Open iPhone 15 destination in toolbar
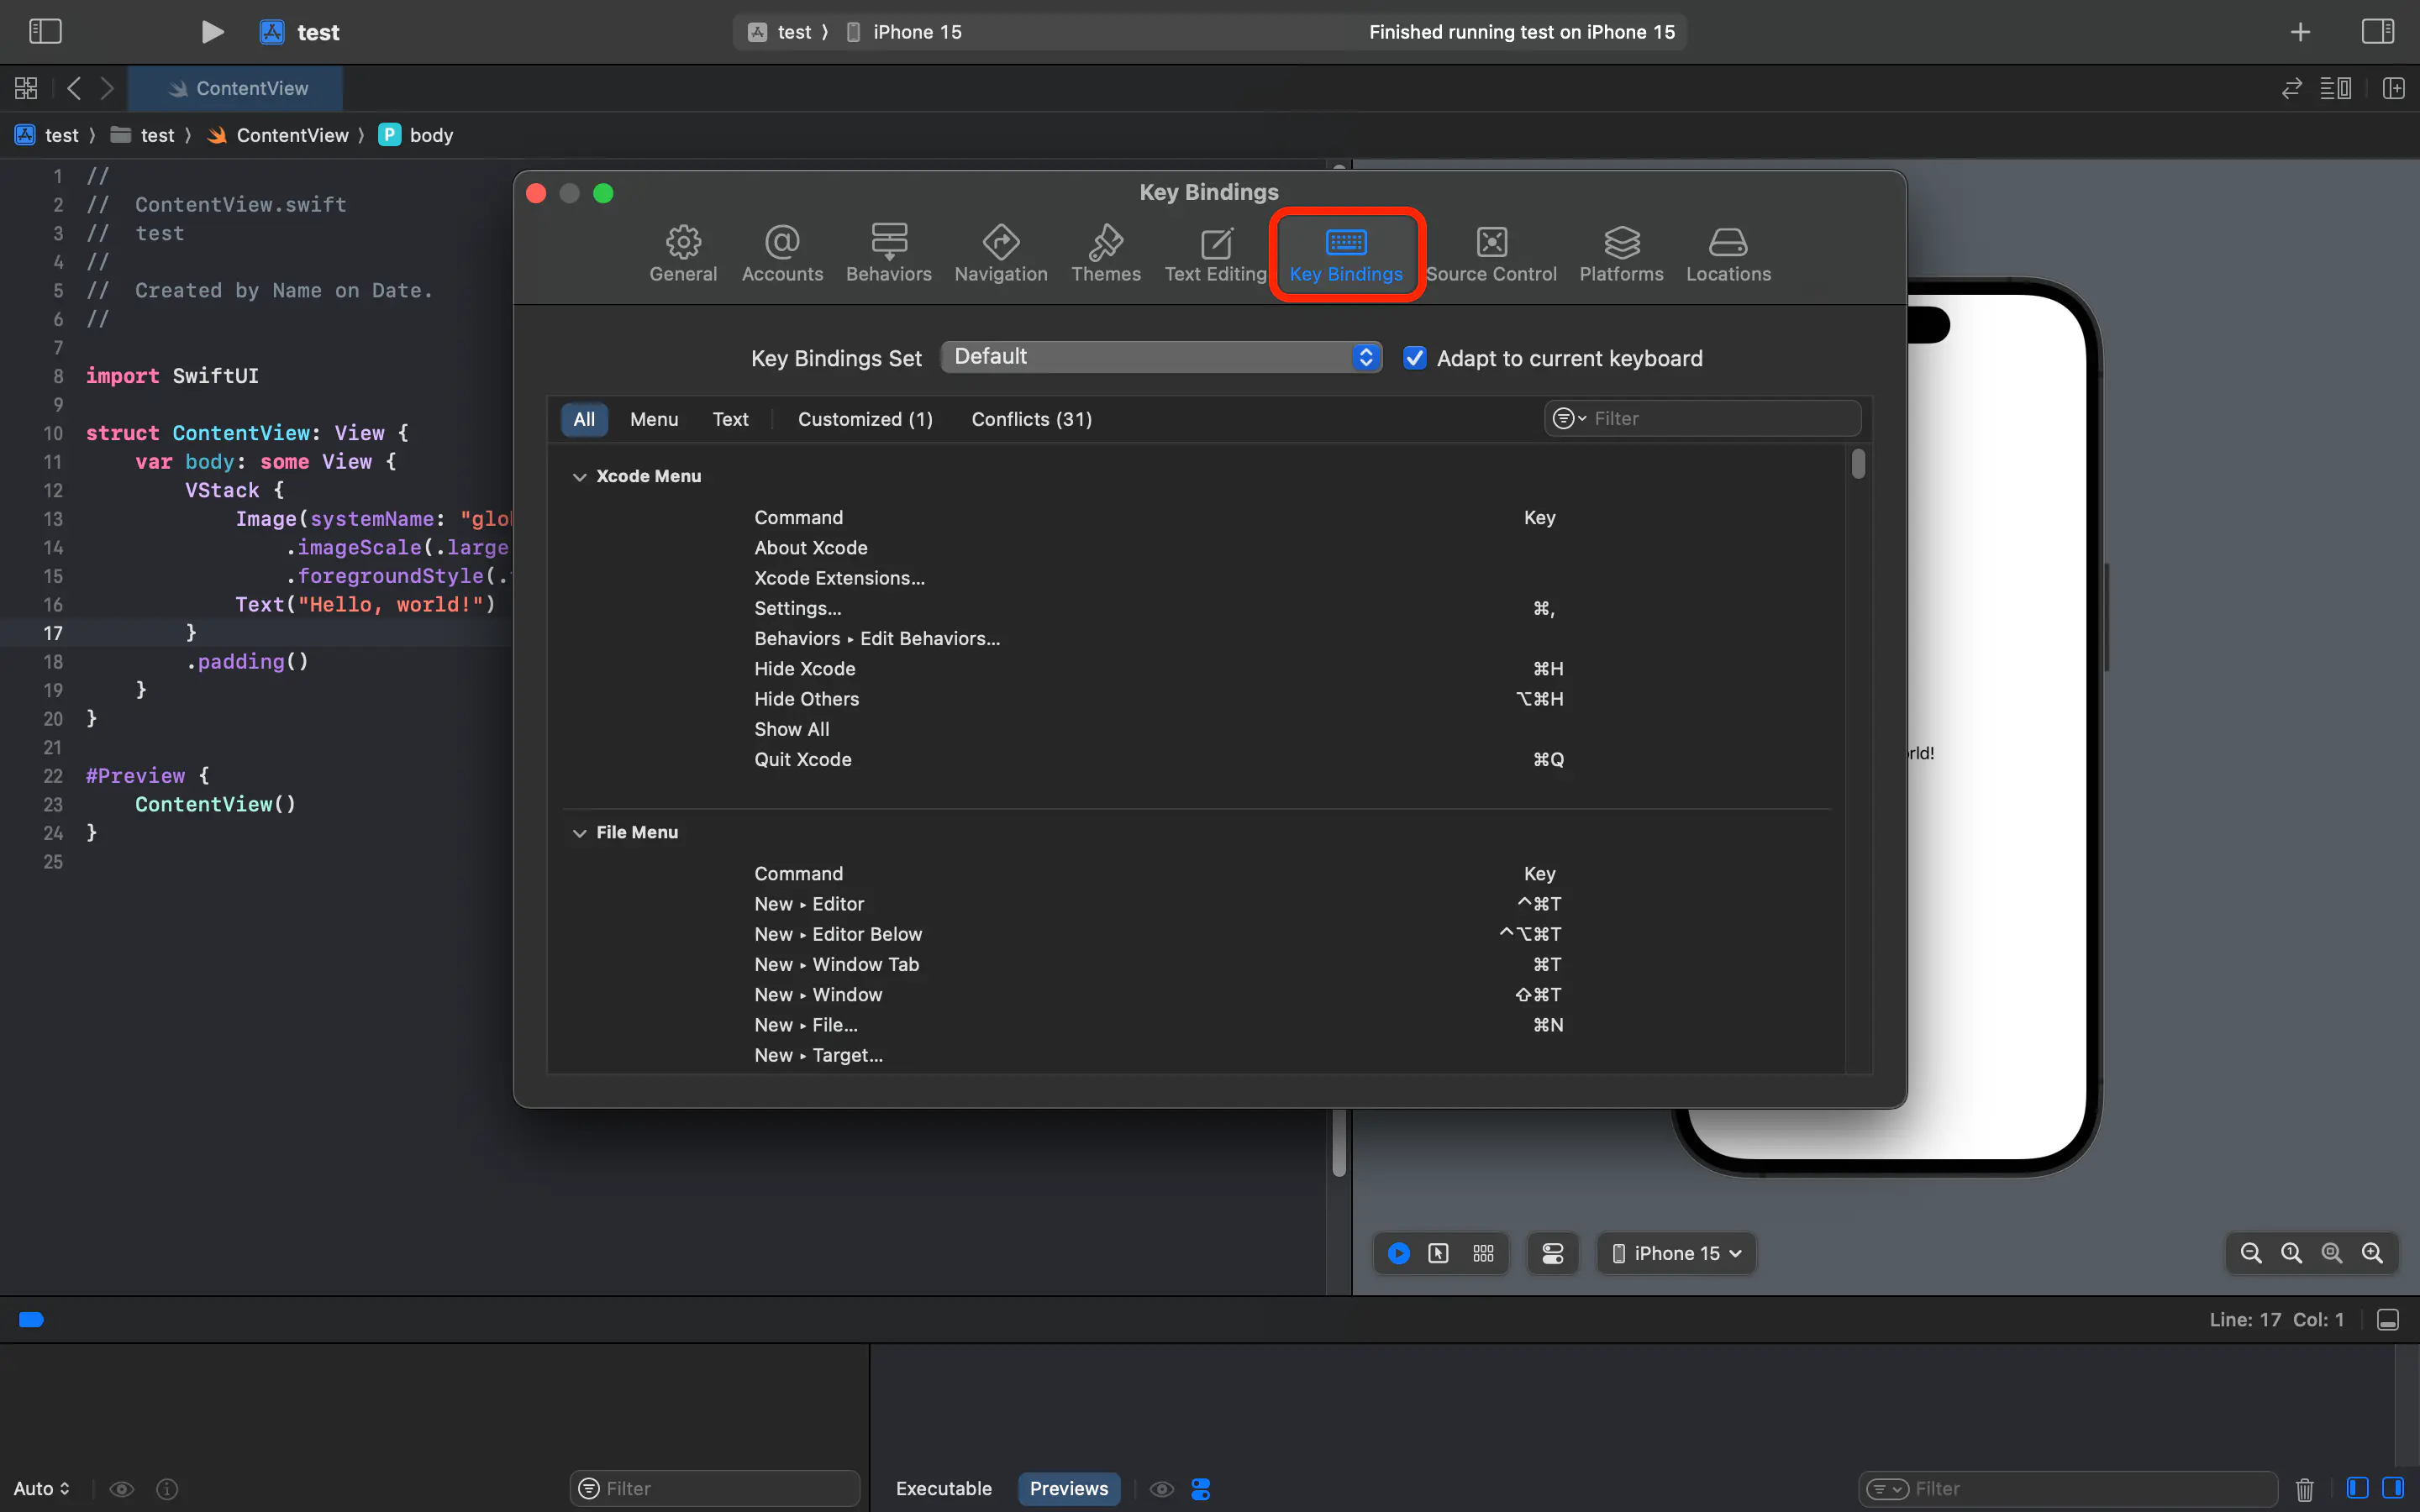 click(904, 32)
